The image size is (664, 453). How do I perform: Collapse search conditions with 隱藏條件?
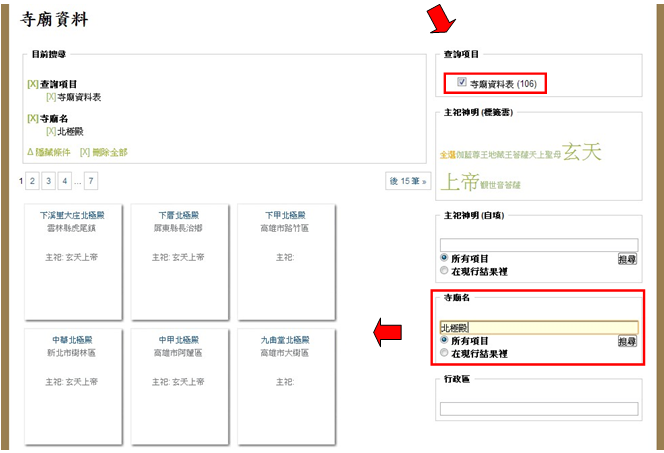tap(48, 152)
